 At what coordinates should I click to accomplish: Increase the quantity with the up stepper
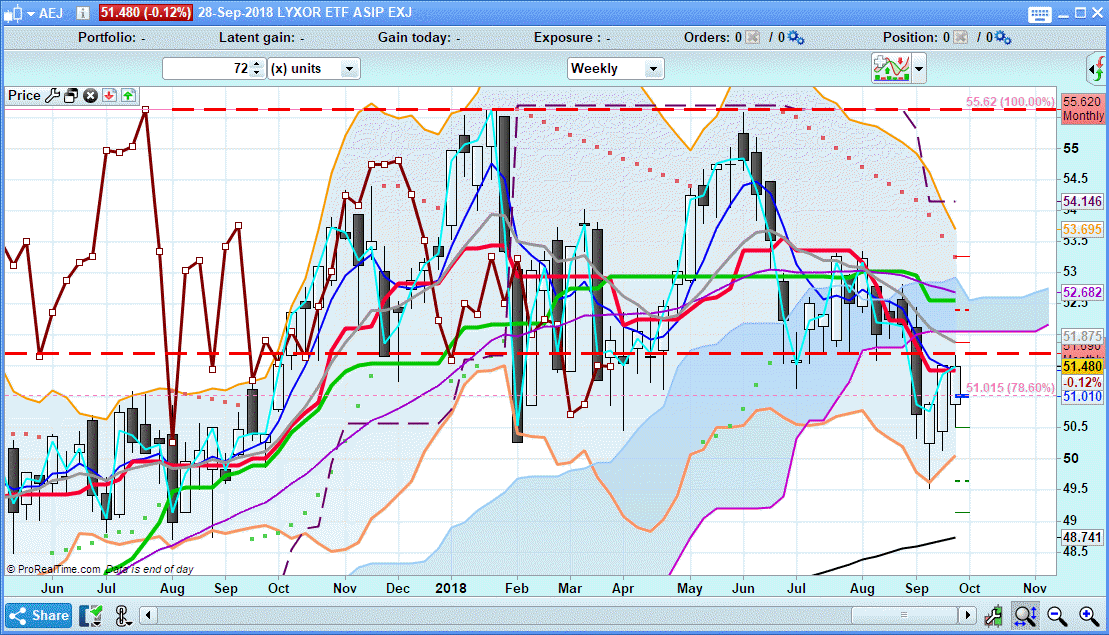tap(257, 64)
